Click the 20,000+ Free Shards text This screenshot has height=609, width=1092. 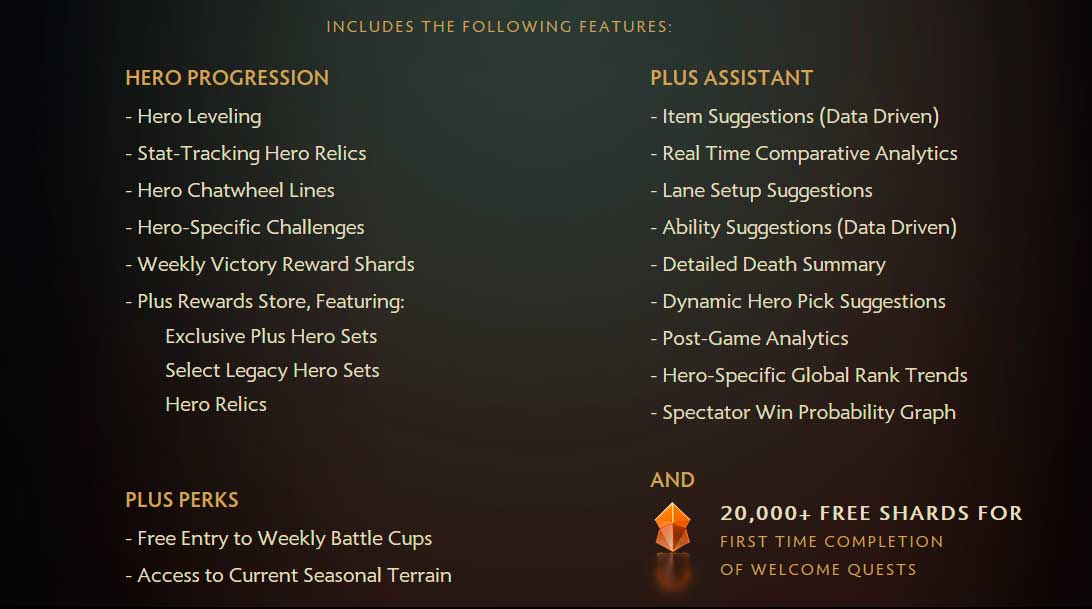[x=871, y=514]
